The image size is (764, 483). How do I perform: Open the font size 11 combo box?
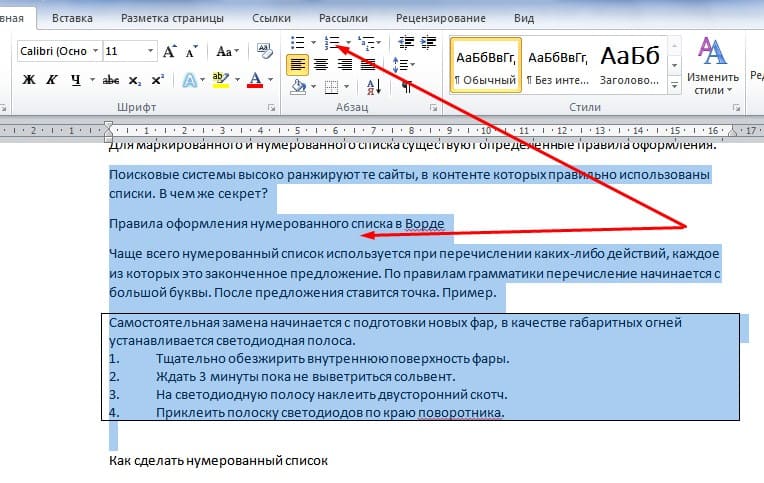pyautogui.click(x=130, y=51)
